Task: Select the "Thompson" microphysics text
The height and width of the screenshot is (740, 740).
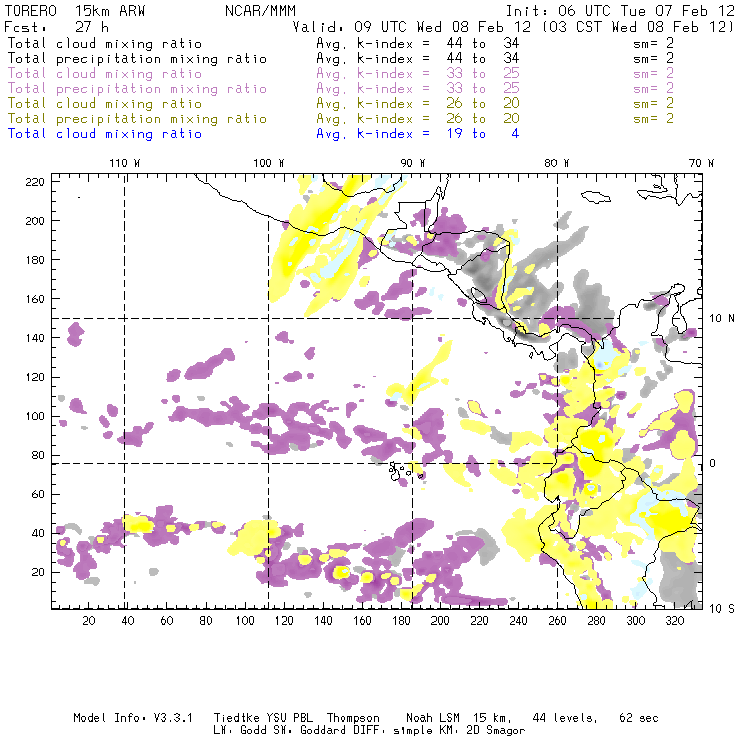Action: [353, 718]
